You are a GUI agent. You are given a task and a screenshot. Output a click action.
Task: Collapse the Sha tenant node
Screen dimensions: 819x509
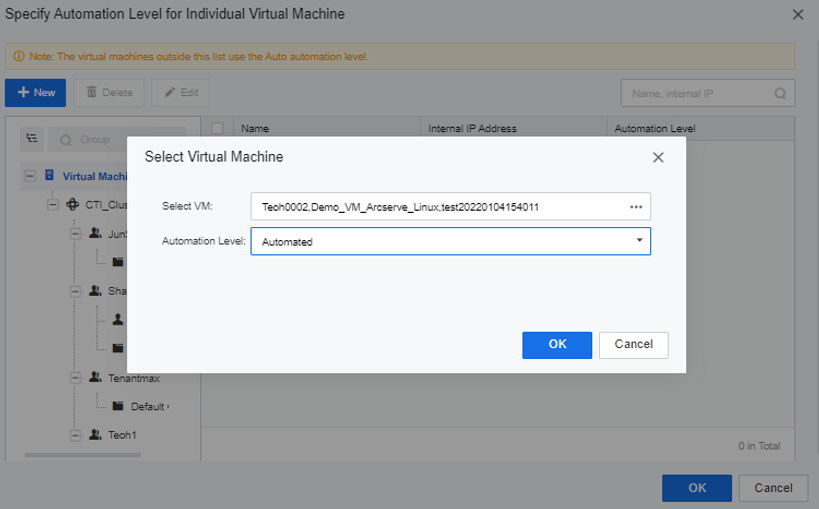(76, 291)
